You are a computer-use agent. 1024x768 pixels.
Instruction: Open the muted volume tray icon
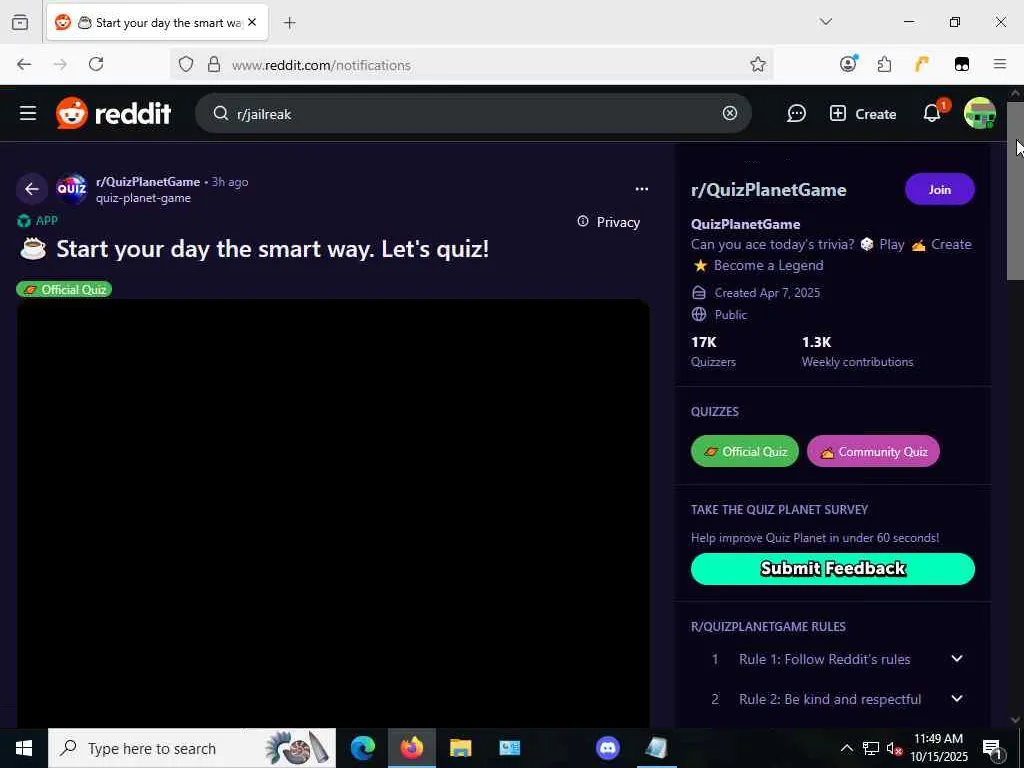coord(894,748)
